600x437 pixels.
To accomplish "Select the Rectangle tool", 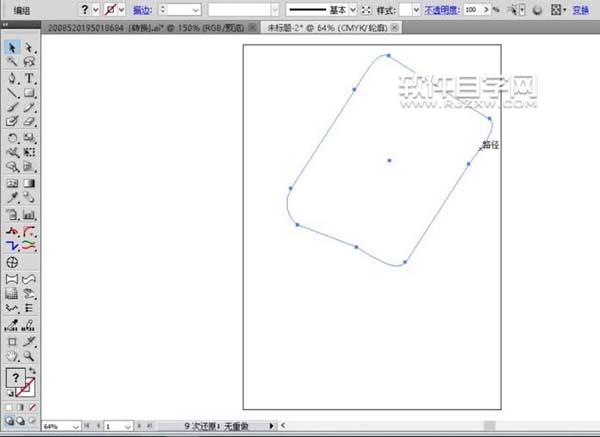I will click(29, 93).
